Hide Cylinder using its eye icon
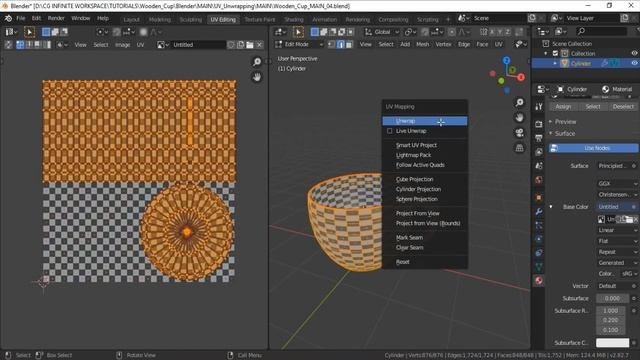The image size is (640, 360). (x=634, y=63)
